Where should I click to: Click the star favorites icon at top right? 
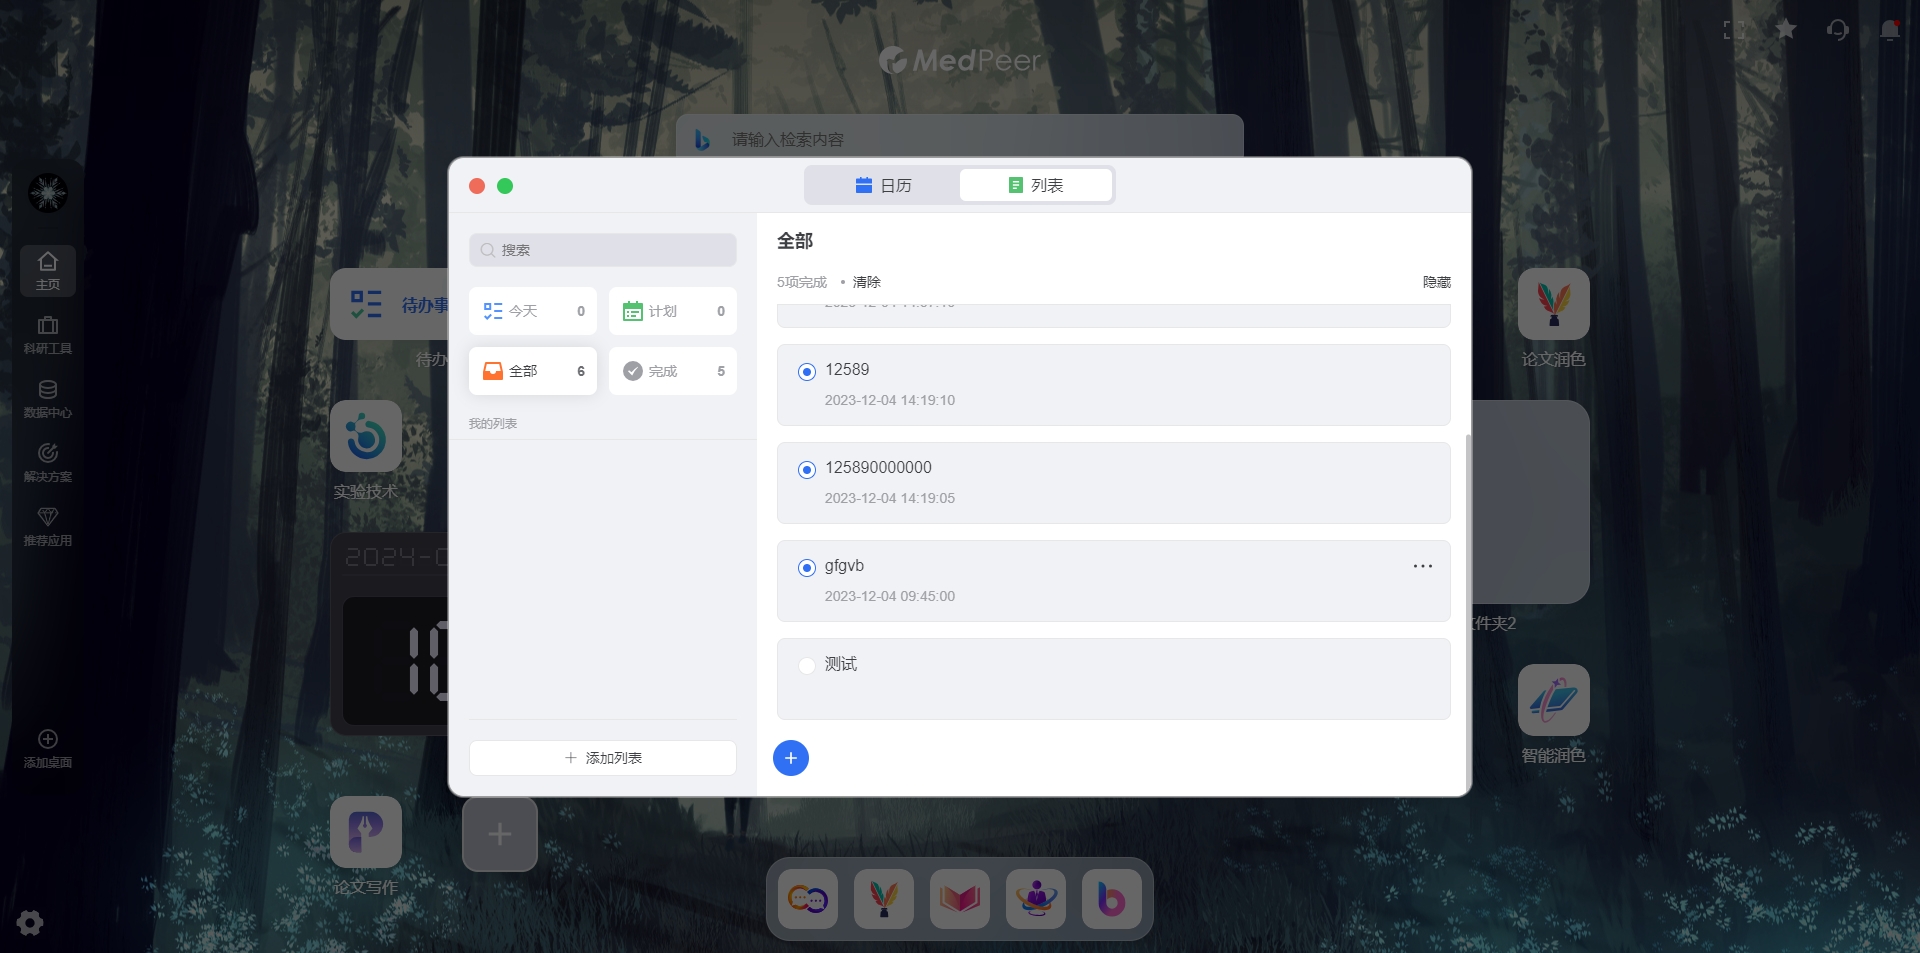1786,30
